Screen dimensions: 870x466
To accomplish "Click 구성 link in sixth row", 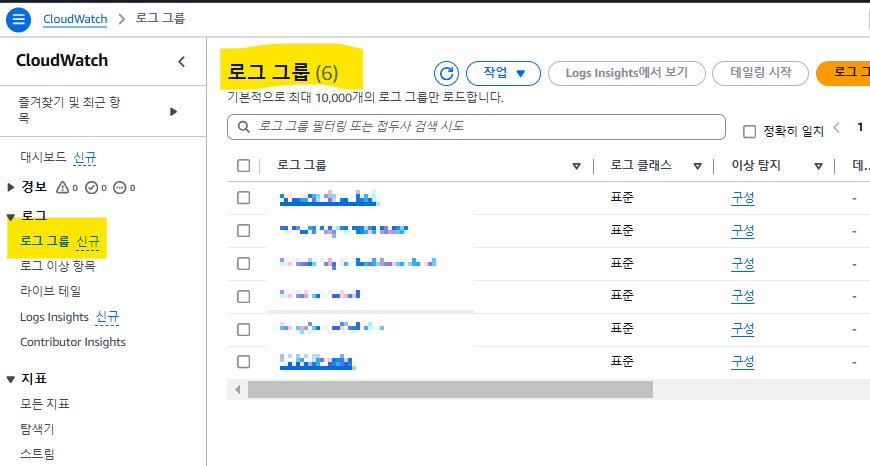I will coord(742,362).
